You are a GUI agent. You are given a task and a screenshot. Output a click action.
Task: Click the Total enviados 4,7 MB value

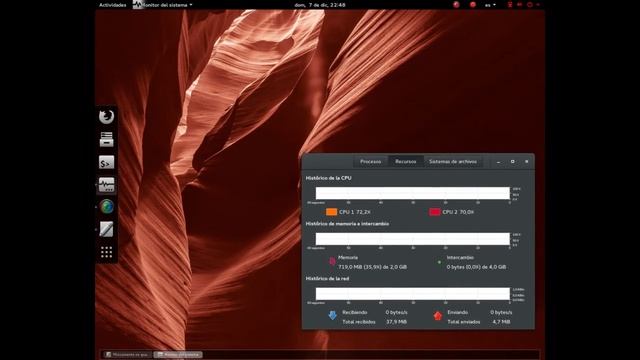501,322
